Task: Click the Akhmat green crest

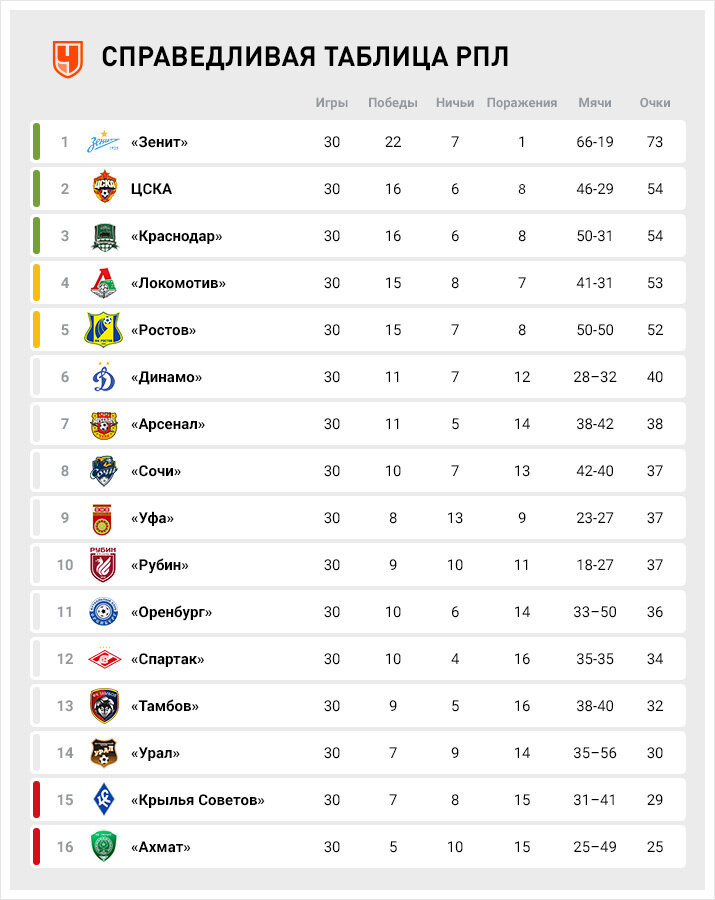Action: click(x=104, y=846)
